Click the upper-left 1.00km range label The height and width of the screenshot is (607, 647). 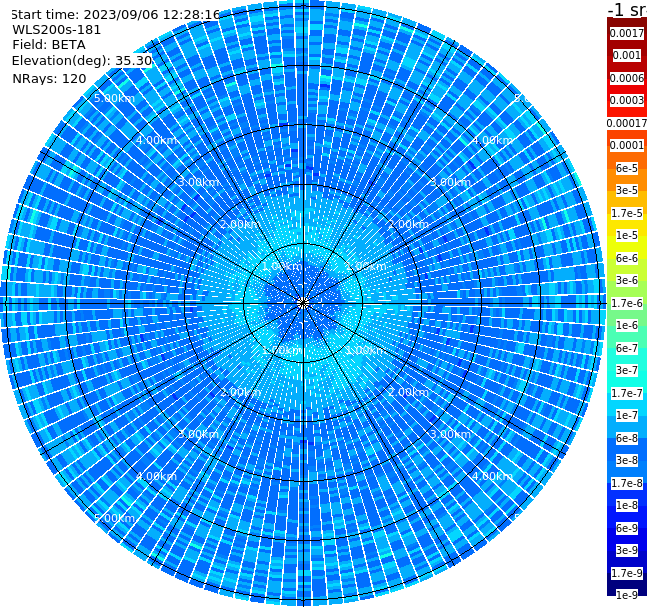tap(282, 266)
